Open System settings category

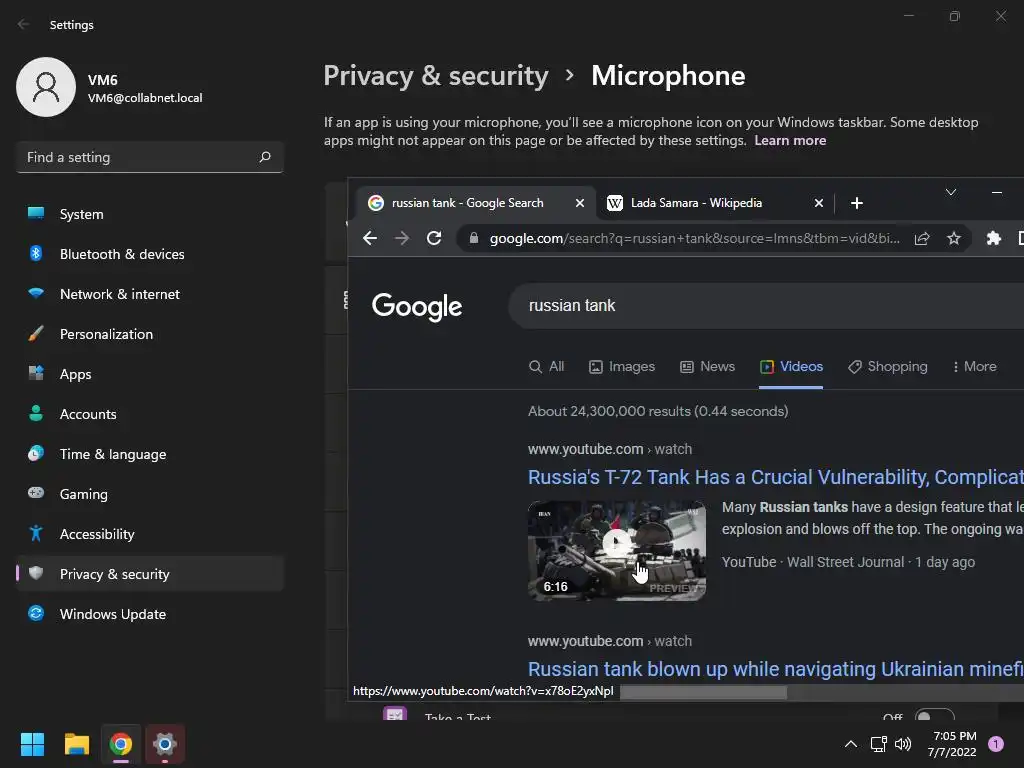click(x=150, y=214)
